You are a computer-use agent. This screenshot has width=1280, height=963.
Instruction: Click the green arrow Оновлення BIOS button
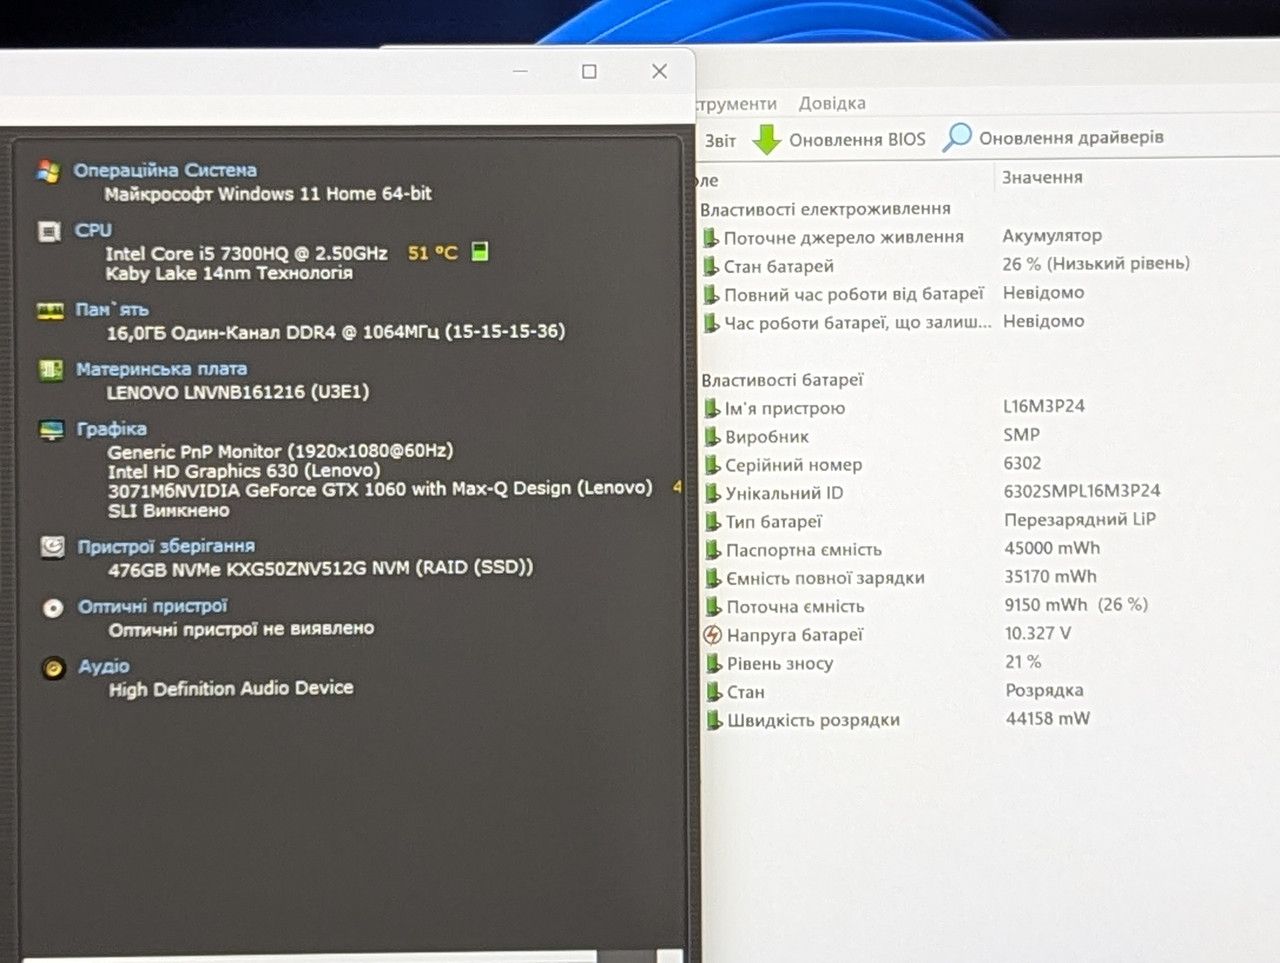tap(840, 139)
